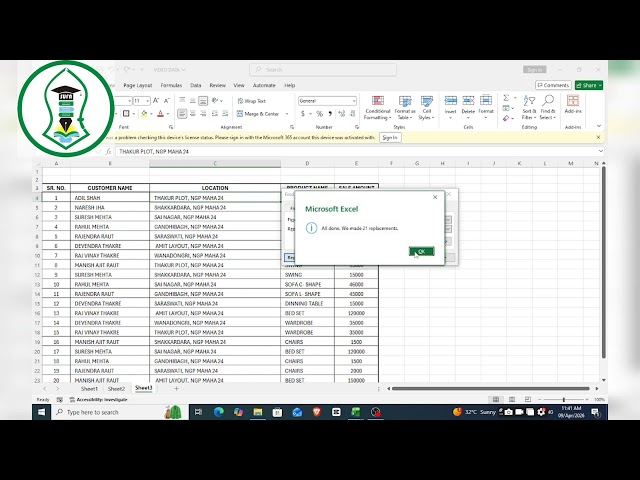Open Format as Table gallery
Viewport: 640px width, 480px height.
[404, 108]
